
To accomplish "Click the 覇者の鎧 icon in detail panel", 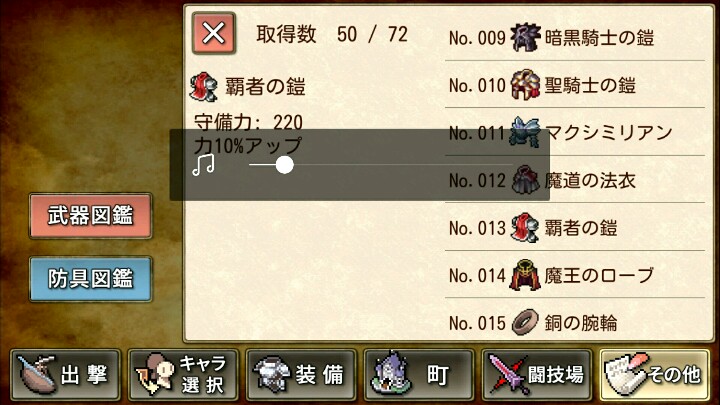I will (x=203, y=86).
